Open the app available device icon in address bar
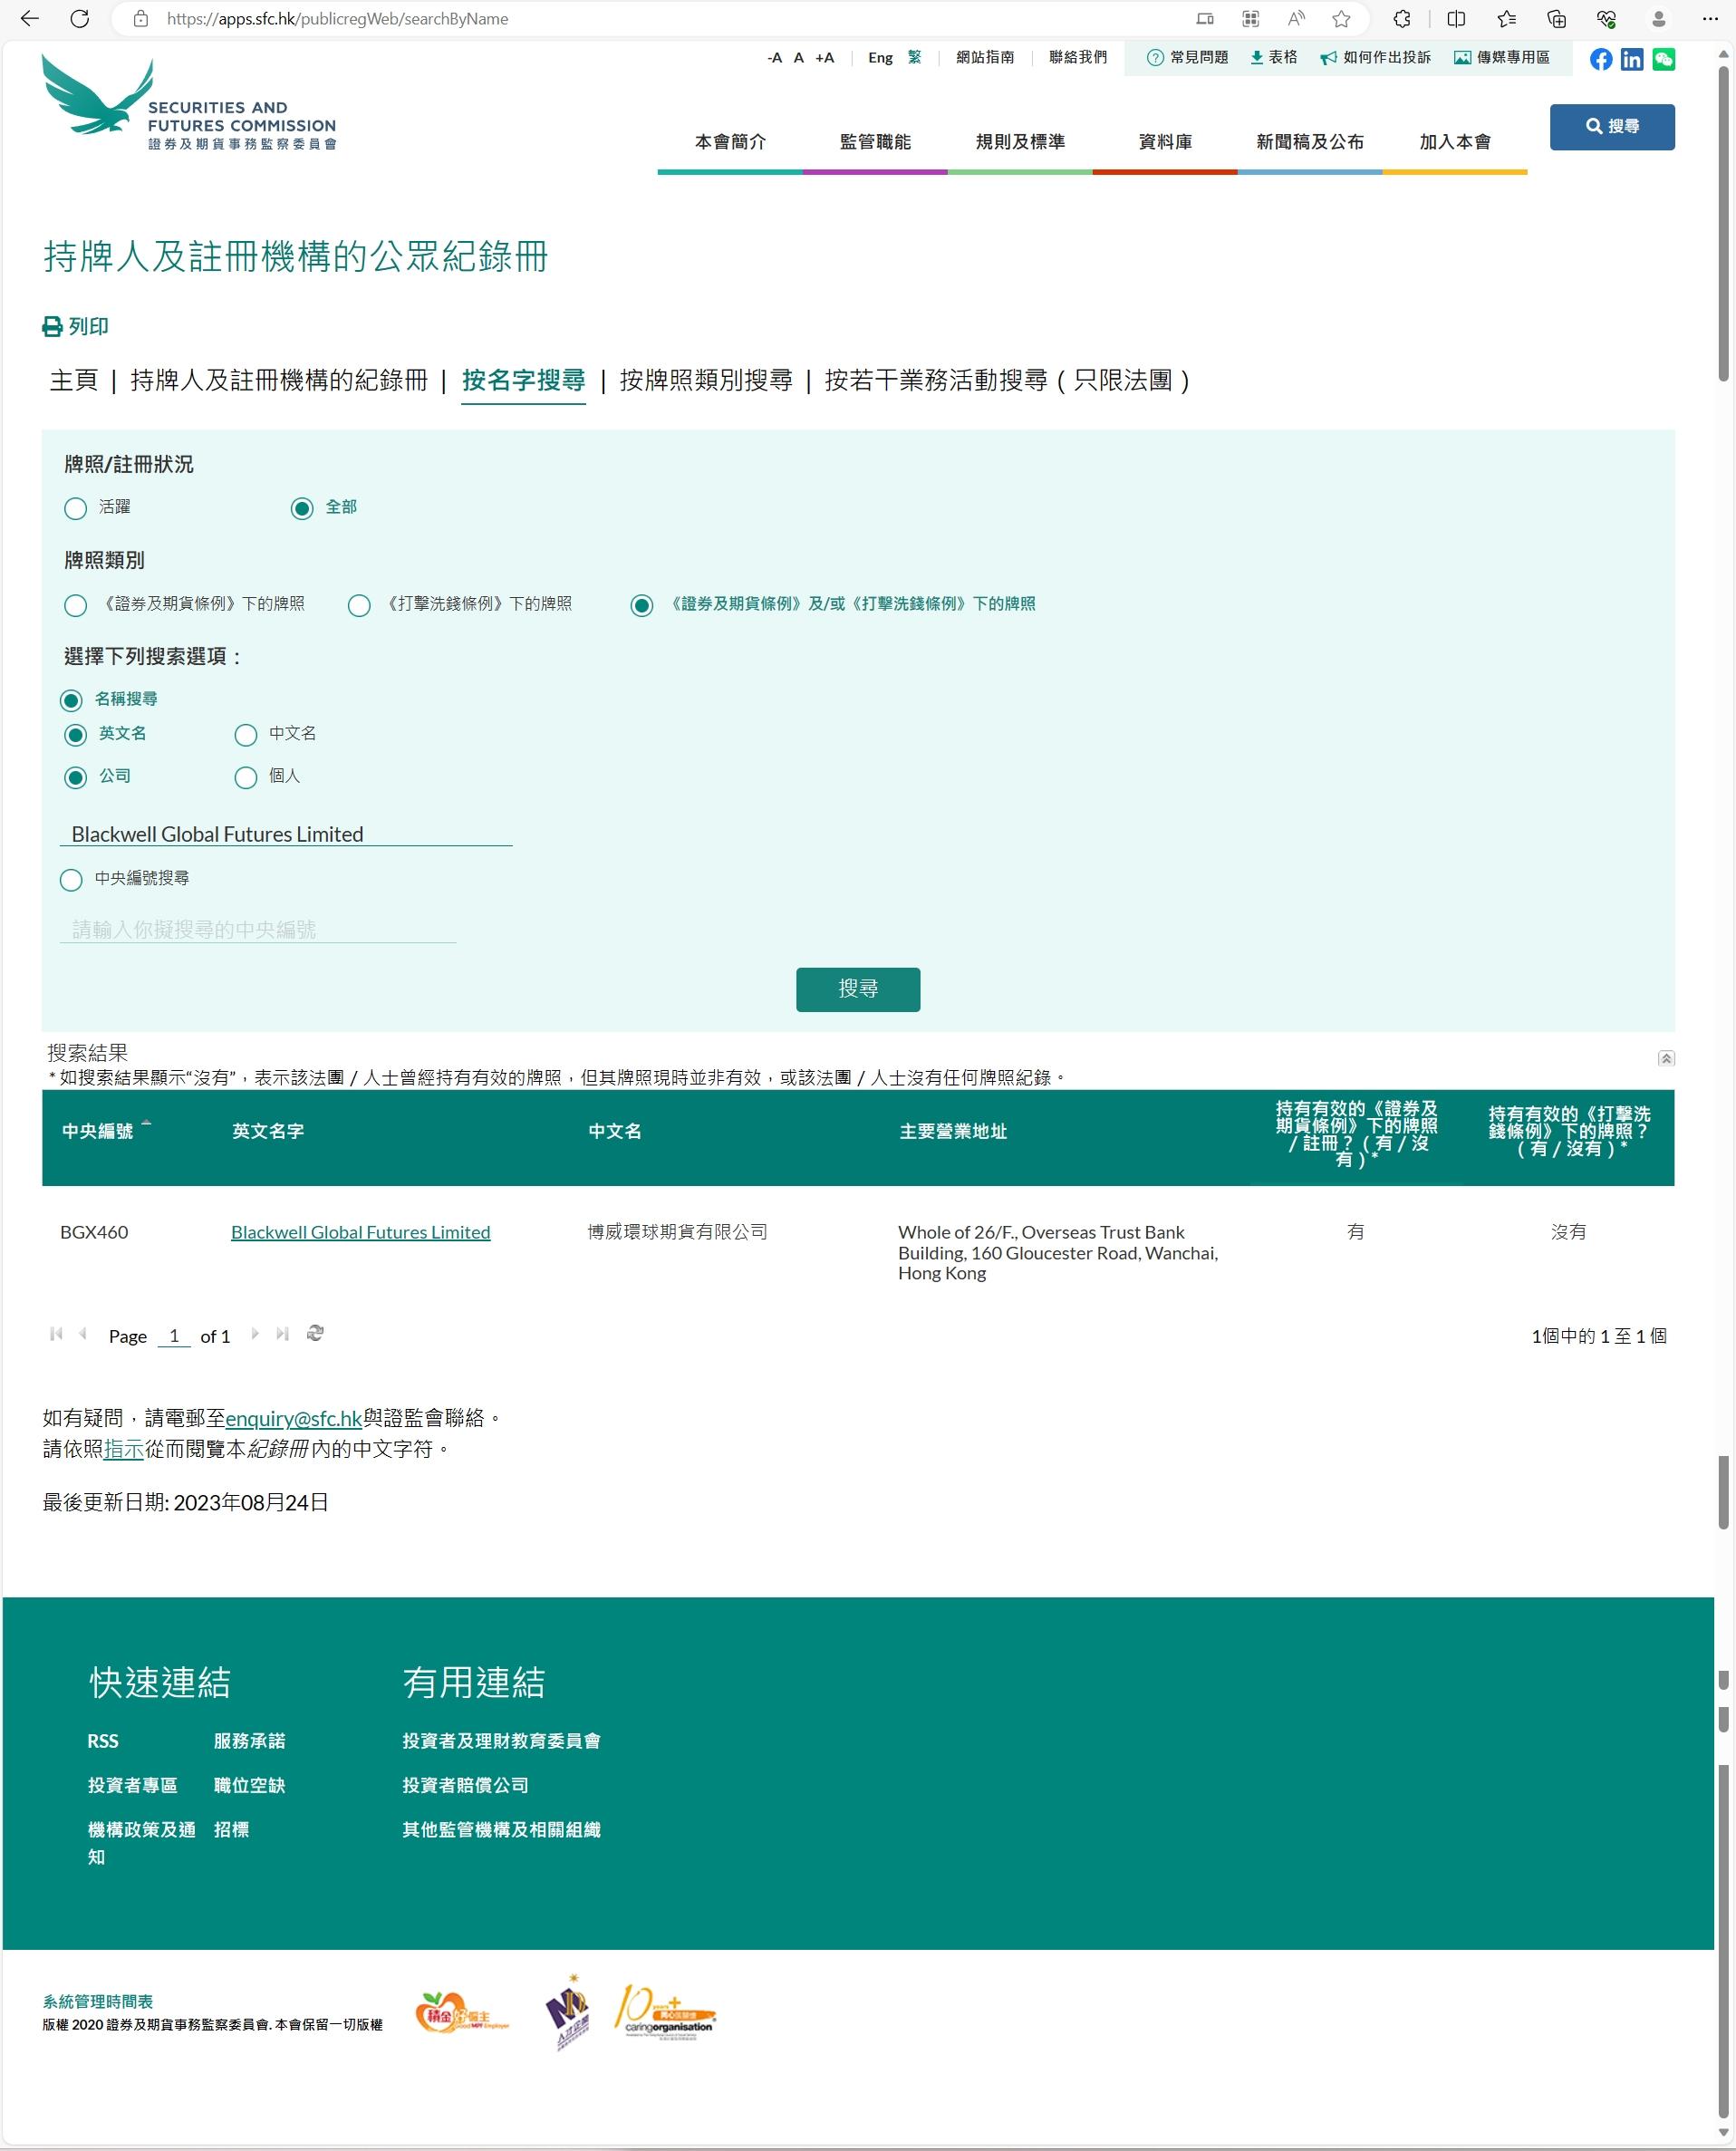 tap(1205, 18)
